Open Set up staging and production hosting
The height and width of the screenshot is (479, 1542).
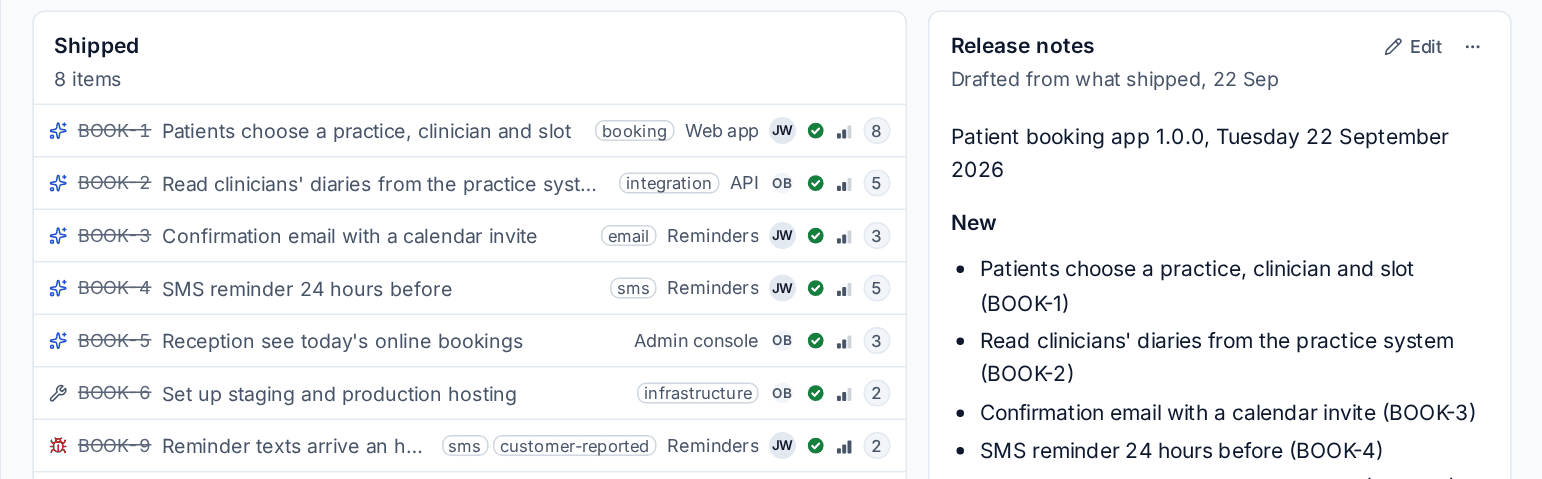tap(339, 393)
